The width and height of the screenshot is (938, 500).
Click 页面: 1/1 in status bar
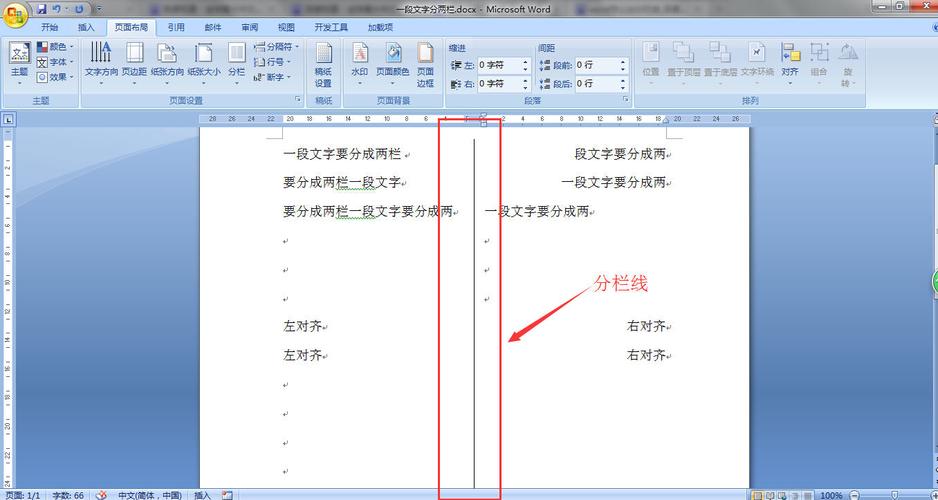(23, 495)
